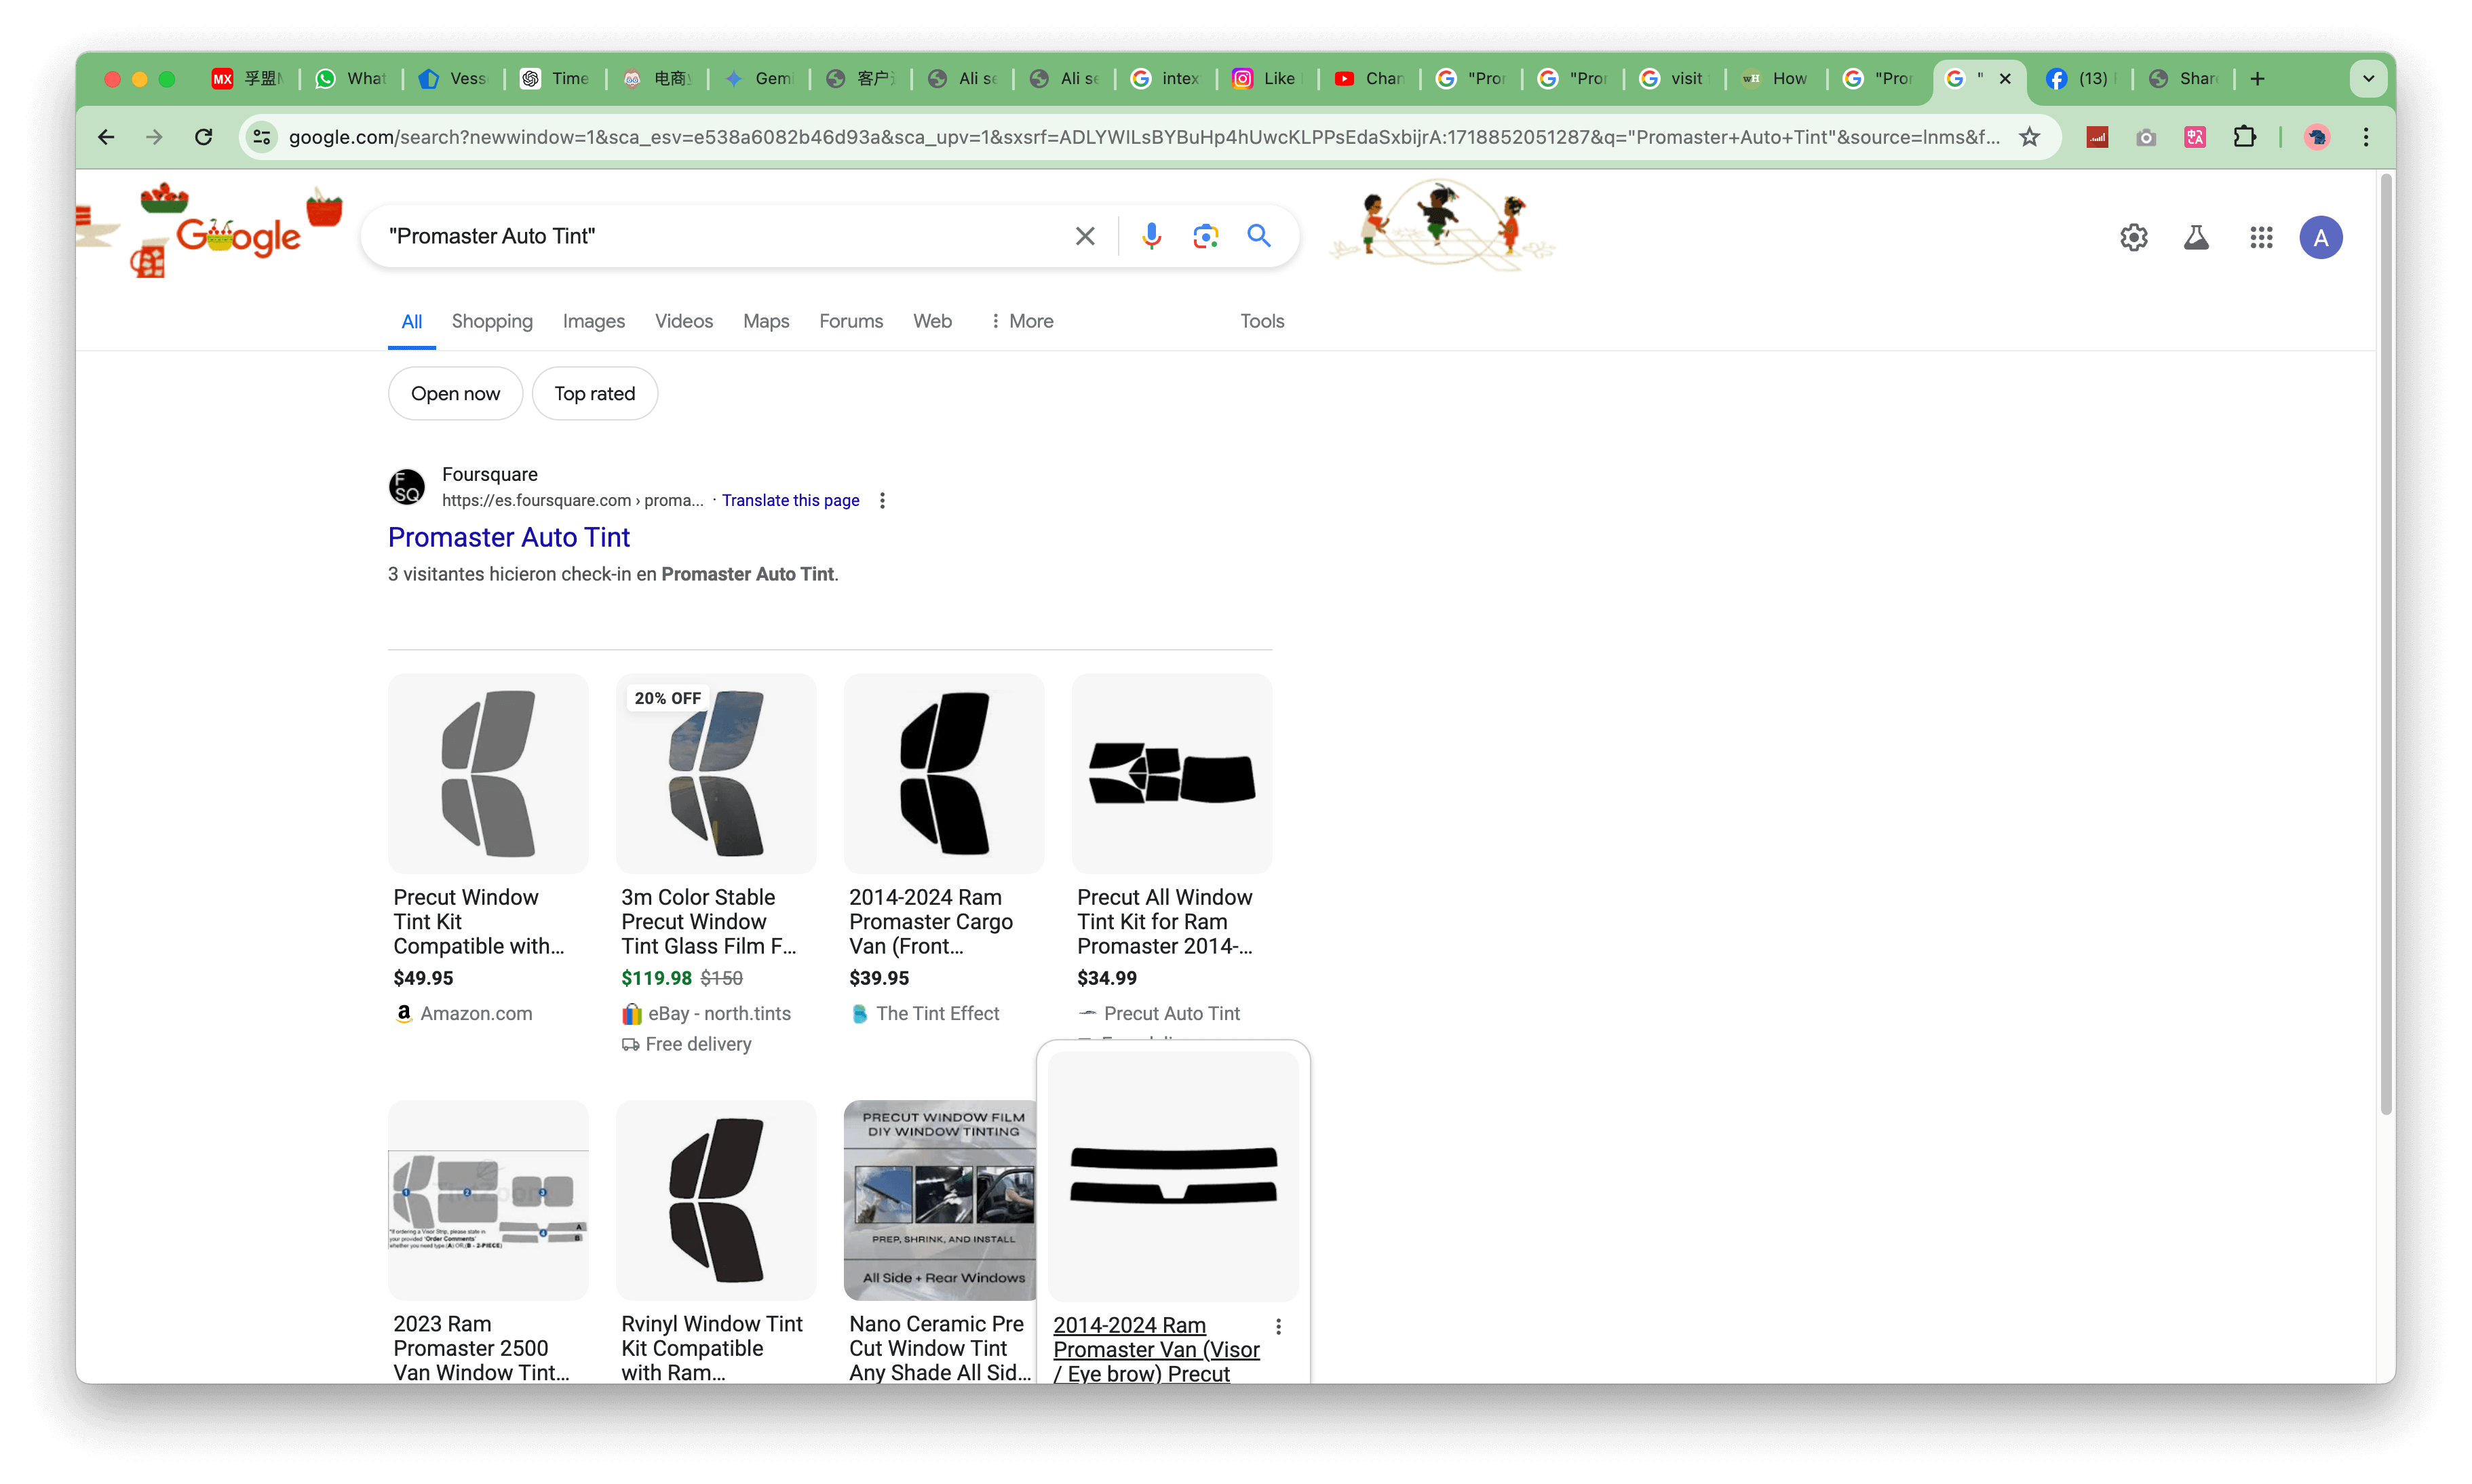
Task: Open new tab with plus button
Action: tap(2257, 78)
